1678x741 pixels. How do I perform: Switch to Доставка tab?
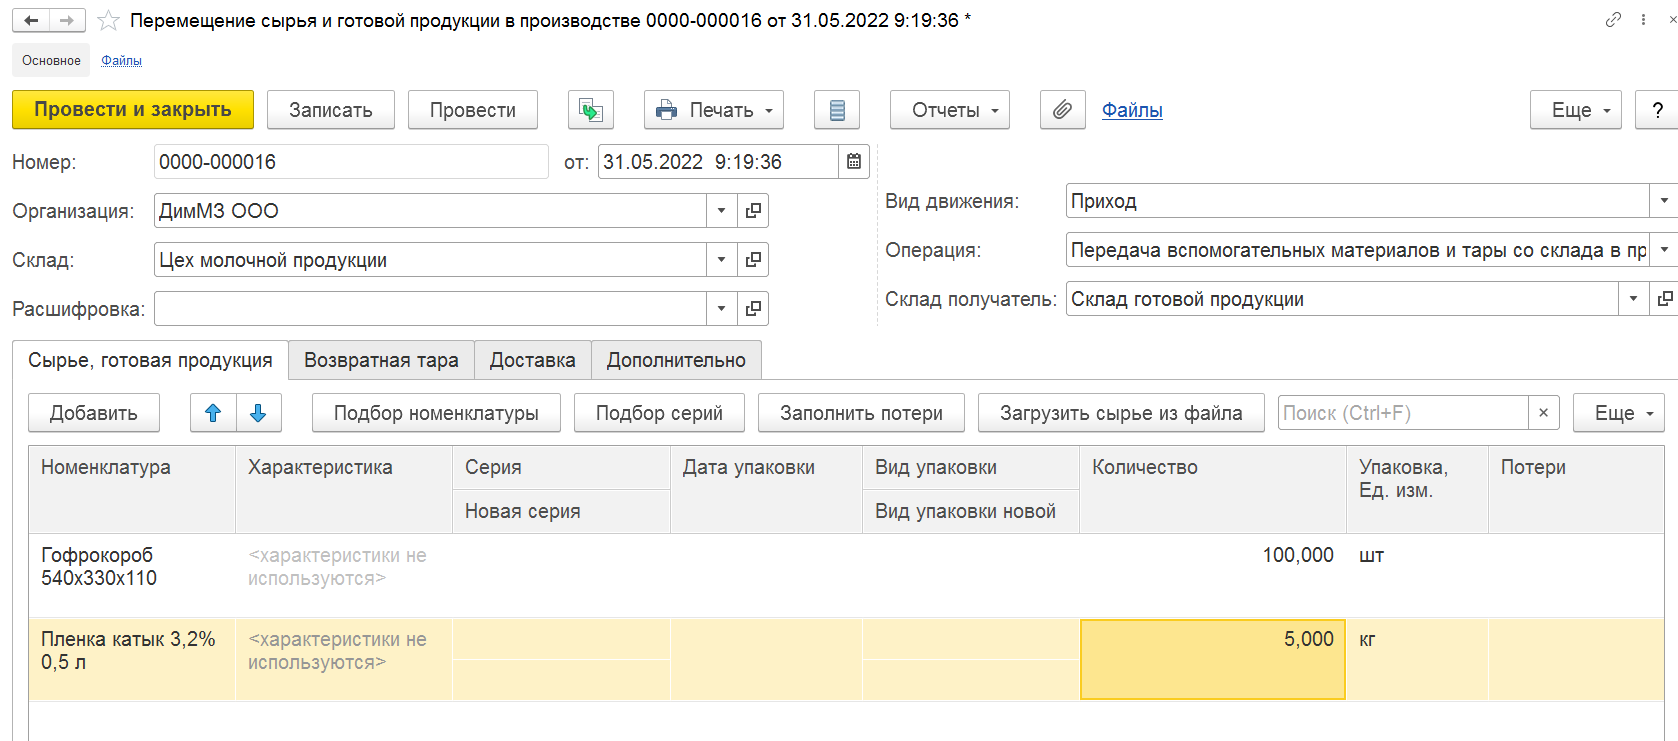pos(533,360)
